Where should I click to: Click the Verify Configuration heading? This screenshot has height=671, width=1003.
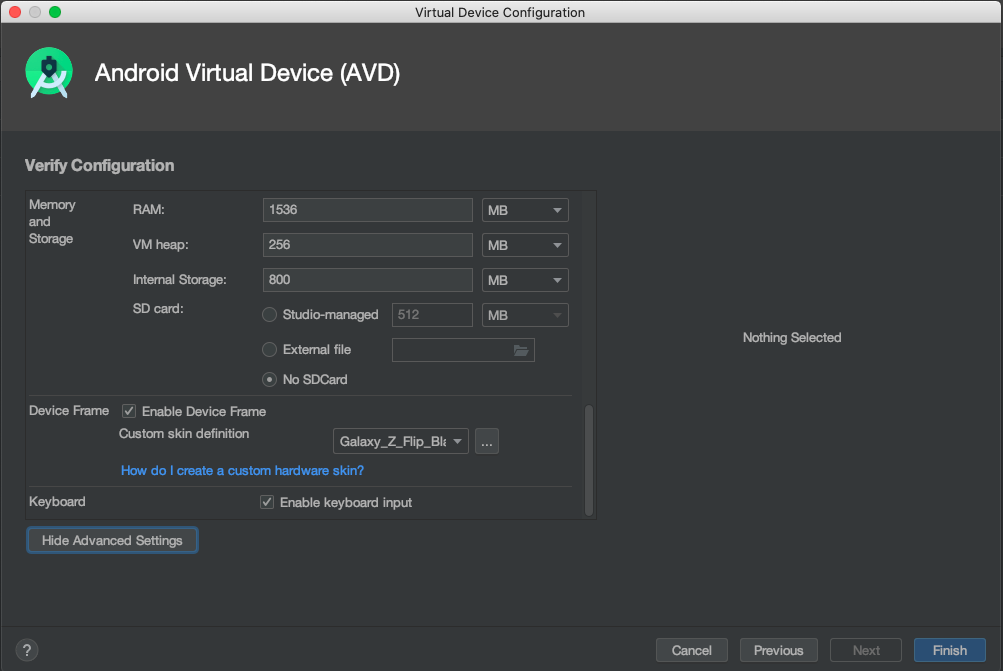(99, 165)
